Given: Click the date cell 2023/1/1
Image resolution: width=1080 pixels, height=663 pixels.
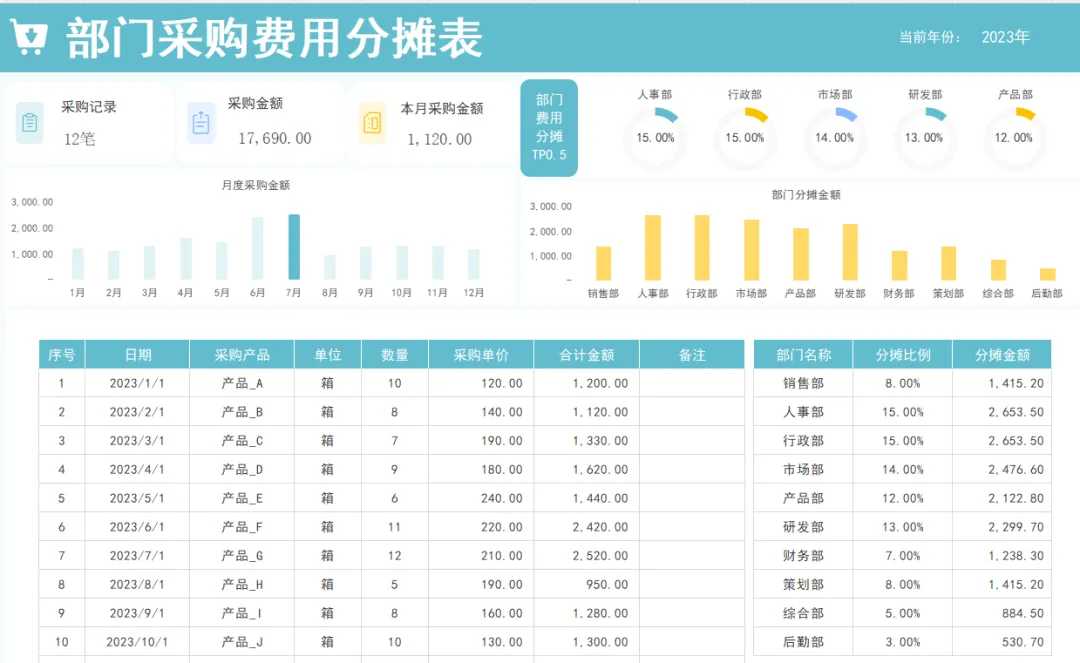Looking at the screenshot, I should point(137,383).
